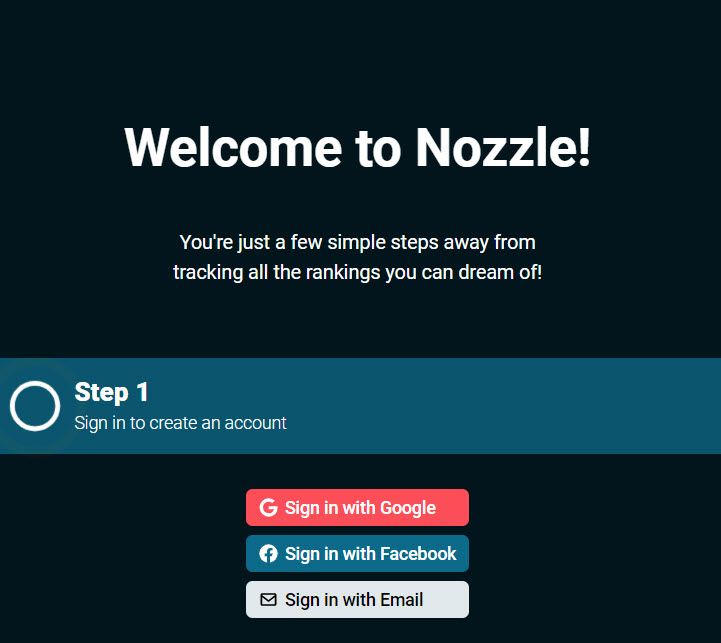Click the word "Google" on red button
Viewport: 721px width, 643px height.
(408, 508)
